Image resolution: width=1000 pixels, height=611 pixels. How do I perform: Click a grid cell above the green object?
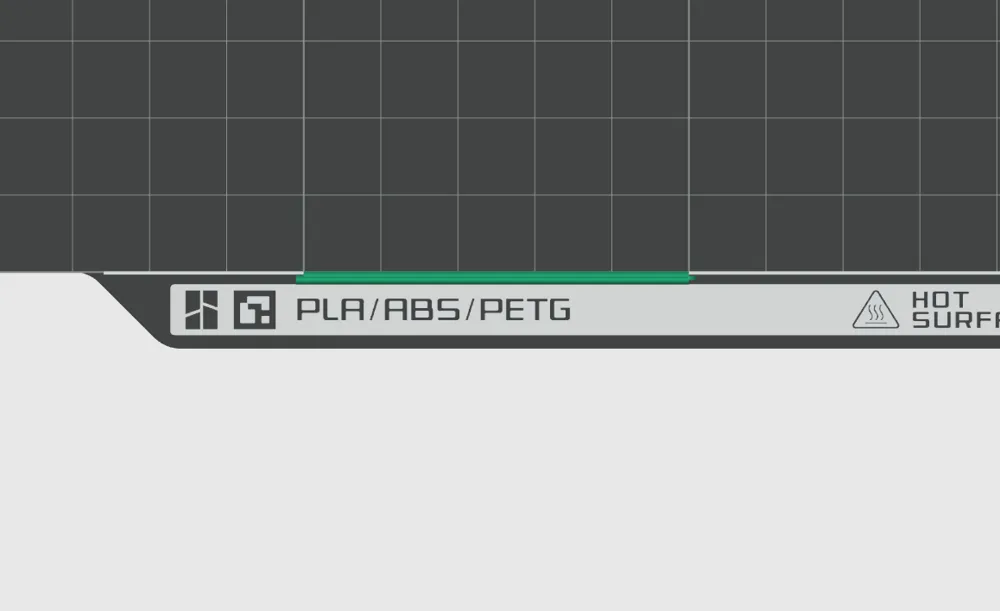pos(496,233)
